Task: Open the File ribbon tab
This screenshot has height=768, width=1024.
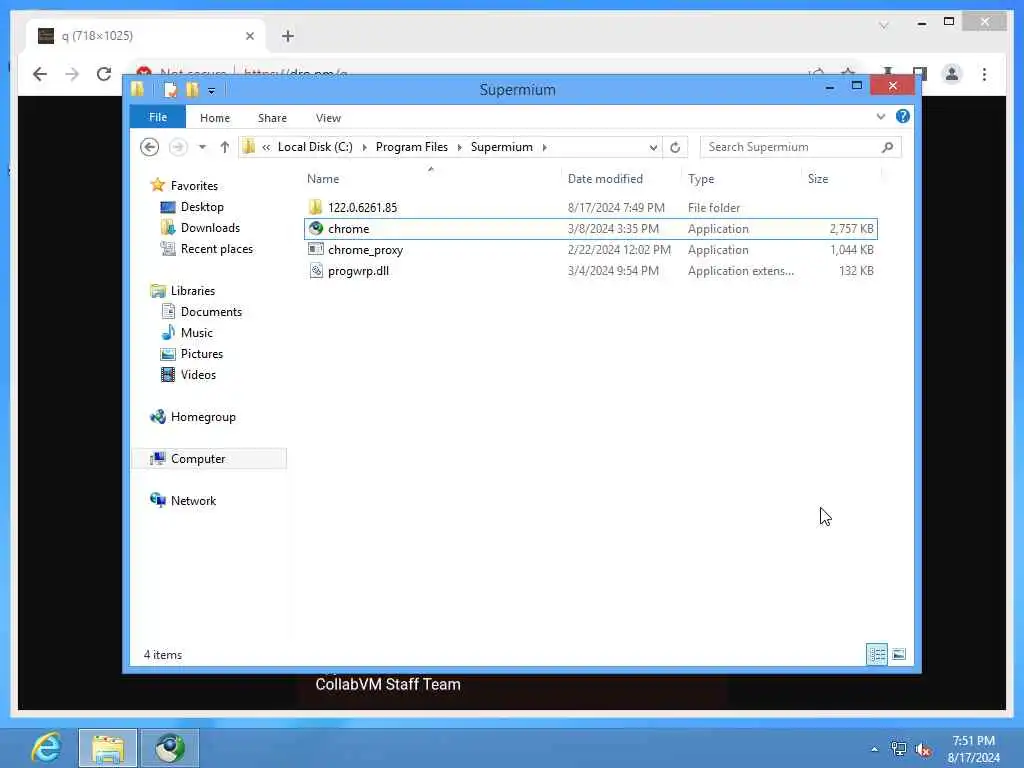Action: pyautogui.click(x=157, y=118)
